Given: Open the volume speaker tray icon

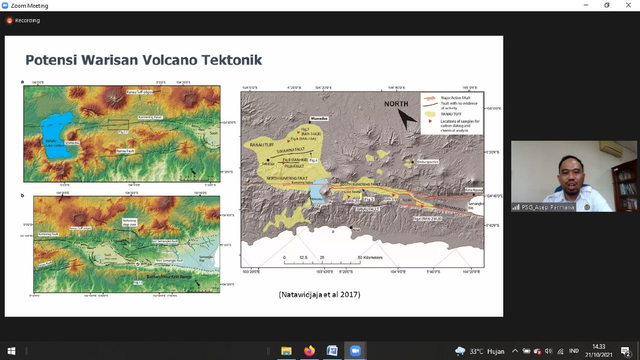Looking at the screenshot, I should pyautogui.click(x=549, y=351).
